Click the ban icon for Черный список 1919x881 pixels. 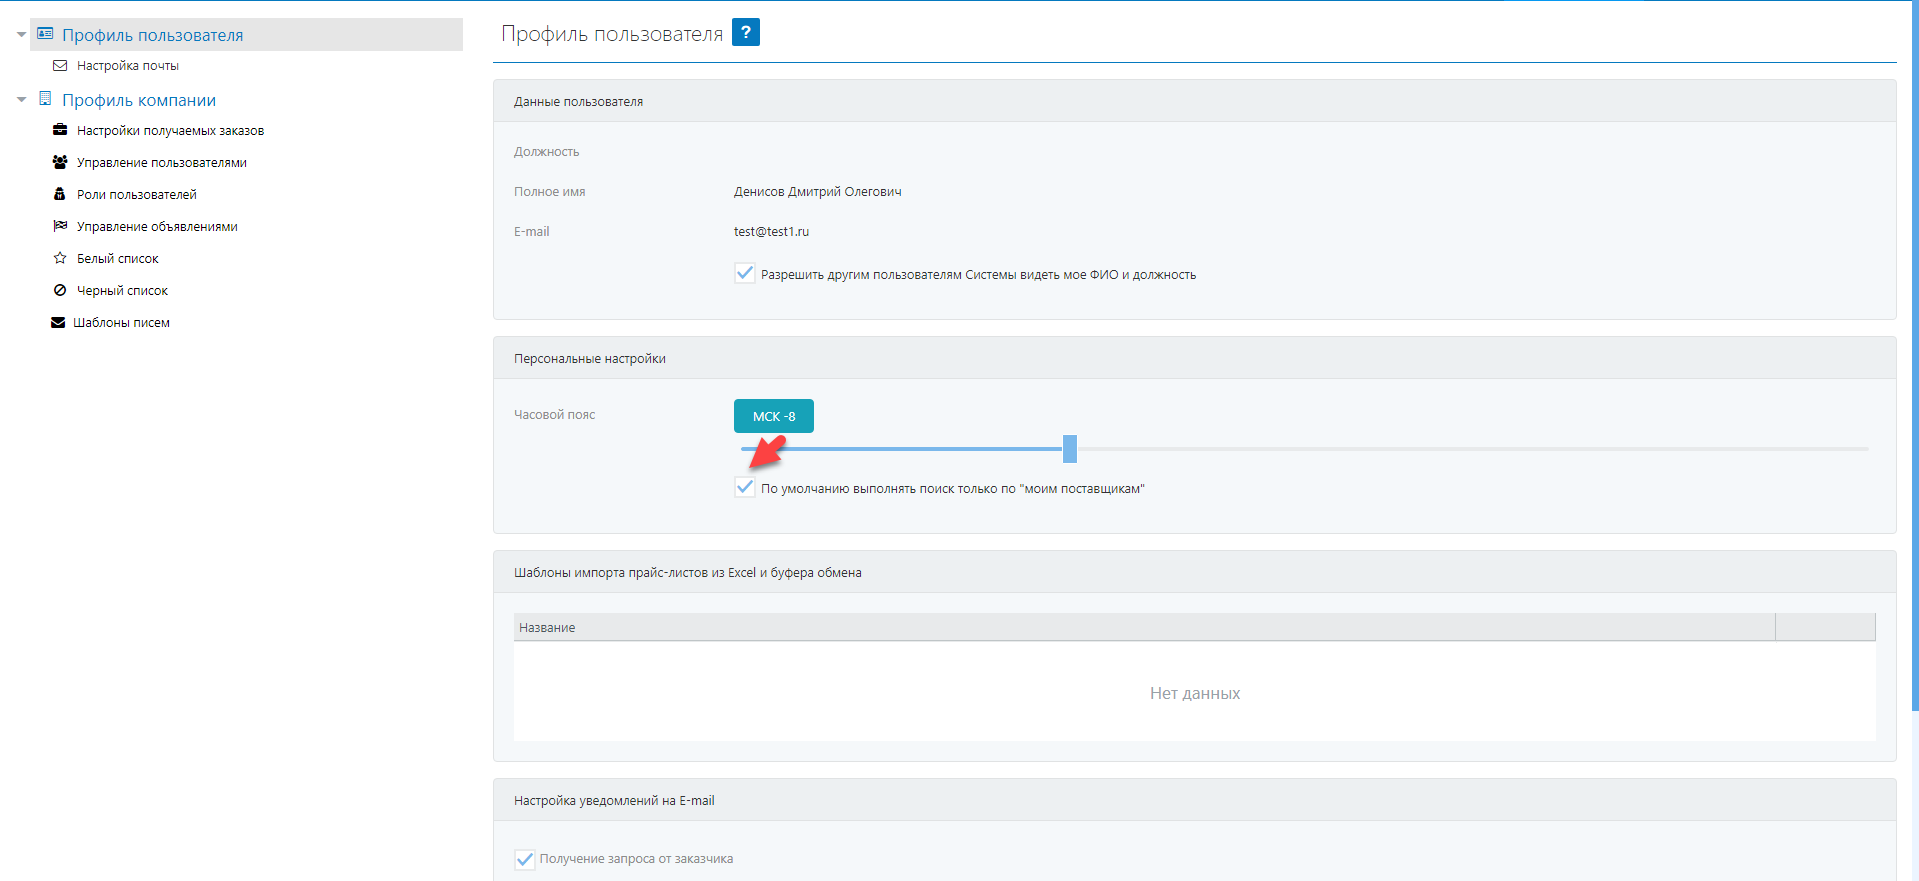(x=60, y=290)
